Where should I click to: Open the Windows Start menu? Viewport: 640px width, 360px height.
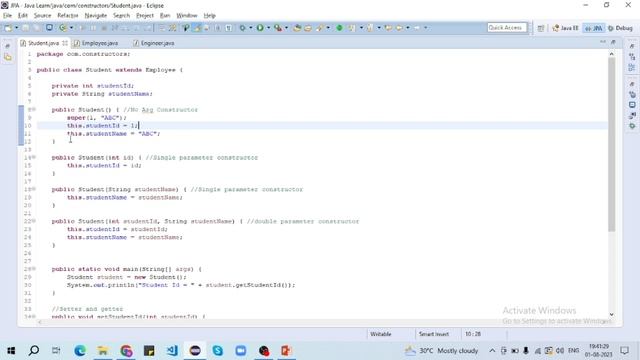[x=11, y=351]
